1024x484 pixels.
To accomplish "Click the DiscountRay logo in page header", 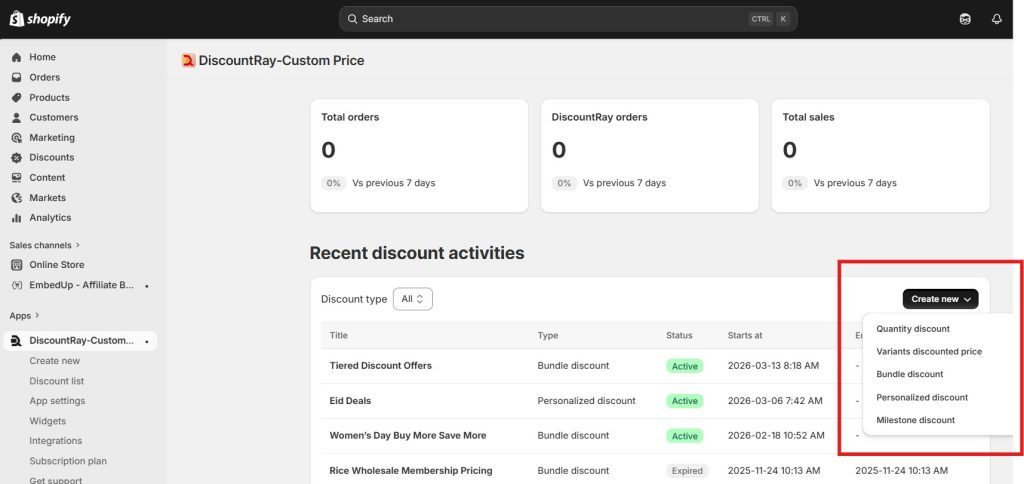I will [189, 61].
